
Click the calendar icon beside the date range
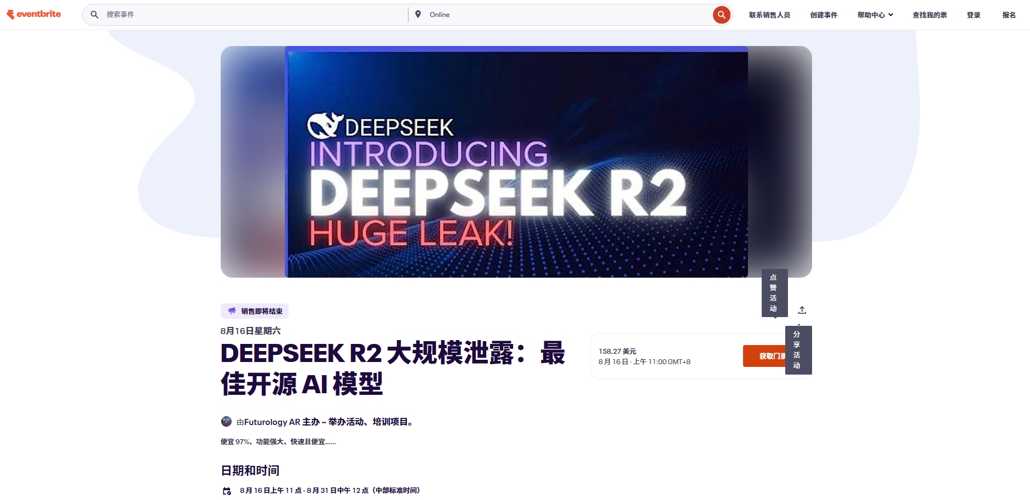click(227, 491)
